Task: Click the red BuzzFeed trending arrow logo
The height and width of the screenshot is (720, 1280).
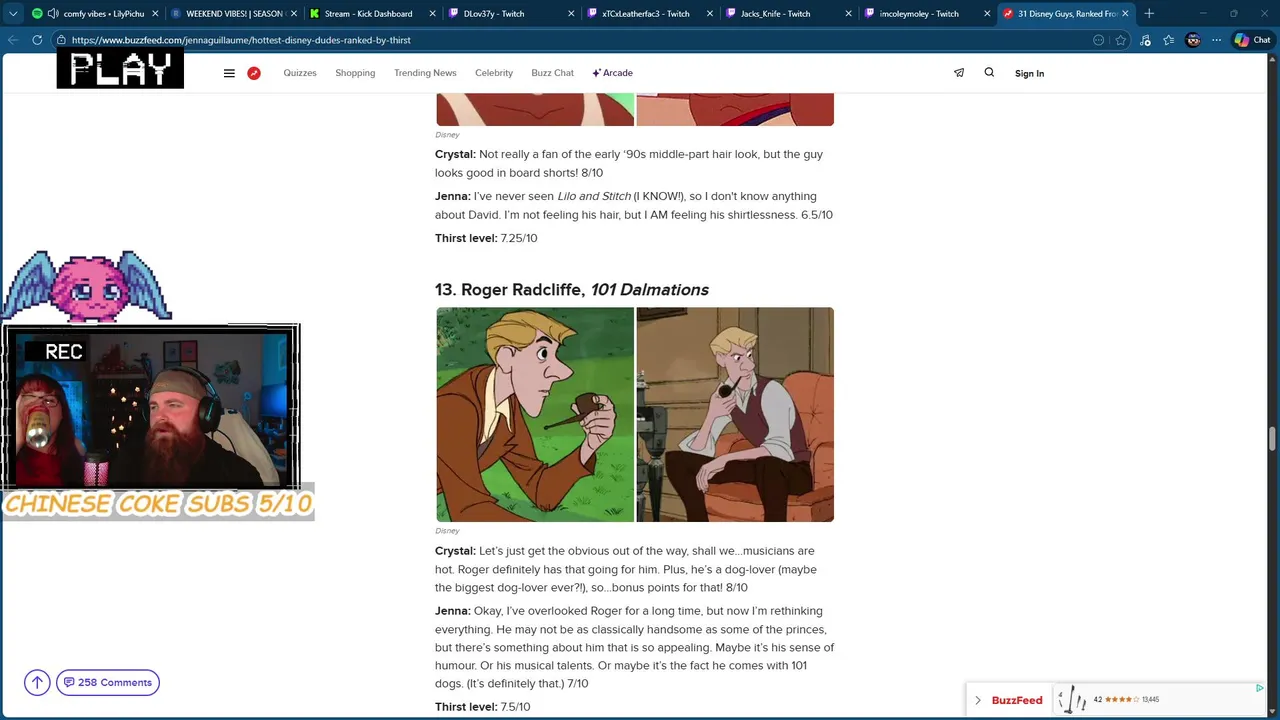Action: [254, 73]
